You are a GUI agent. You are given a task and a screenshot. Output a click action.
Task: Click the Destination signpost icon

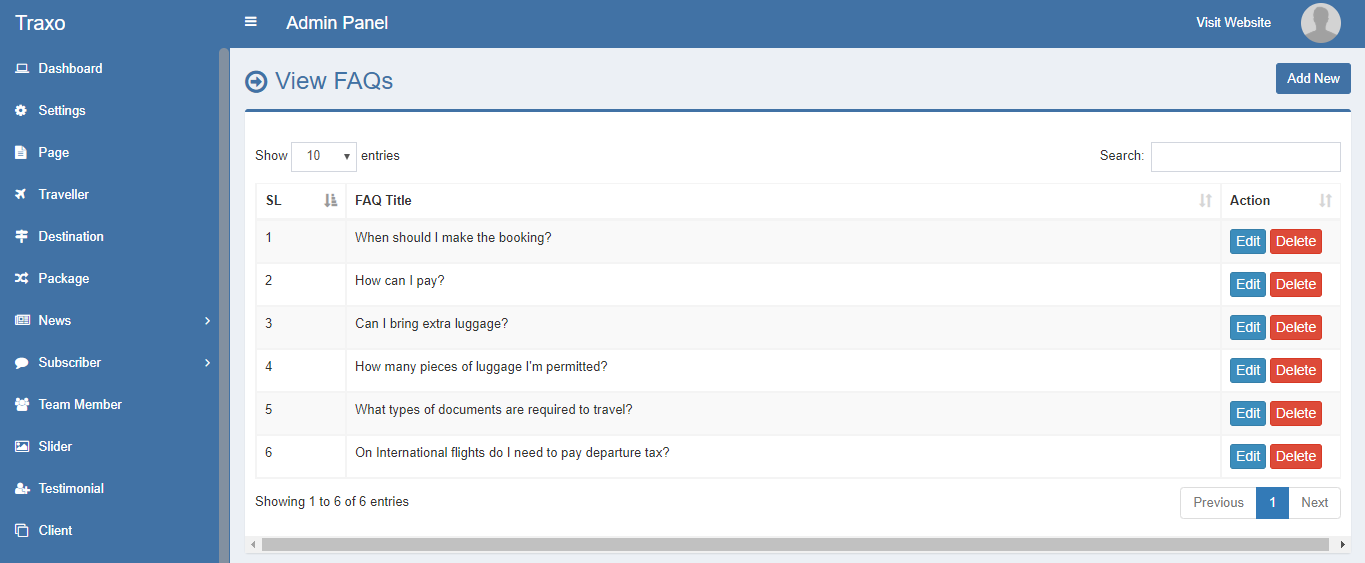pos(21,237)
